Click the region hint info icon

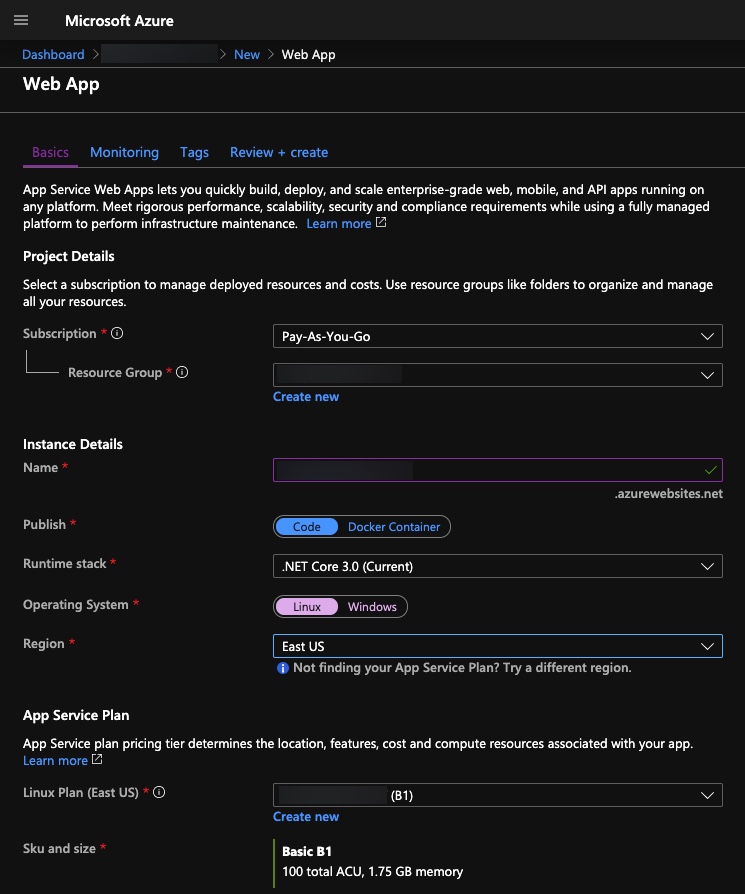tap(283, 668)
